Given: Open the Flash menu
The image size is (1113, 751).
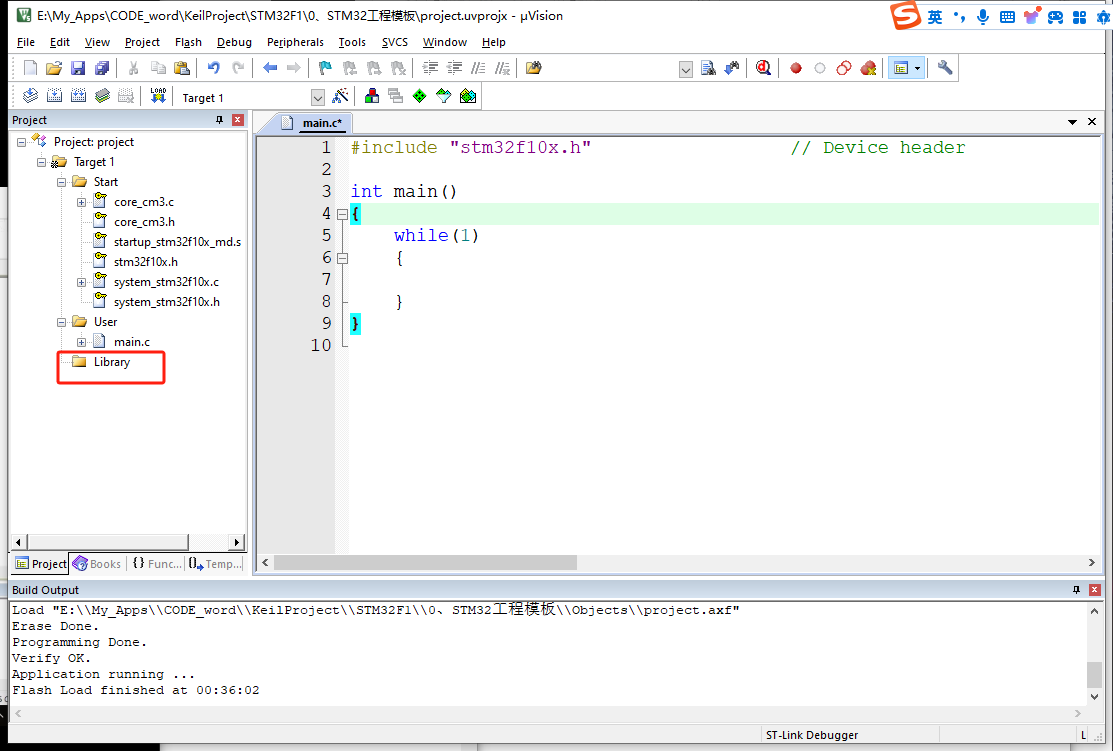Looking at the screenshot, I should pos(188,42).
